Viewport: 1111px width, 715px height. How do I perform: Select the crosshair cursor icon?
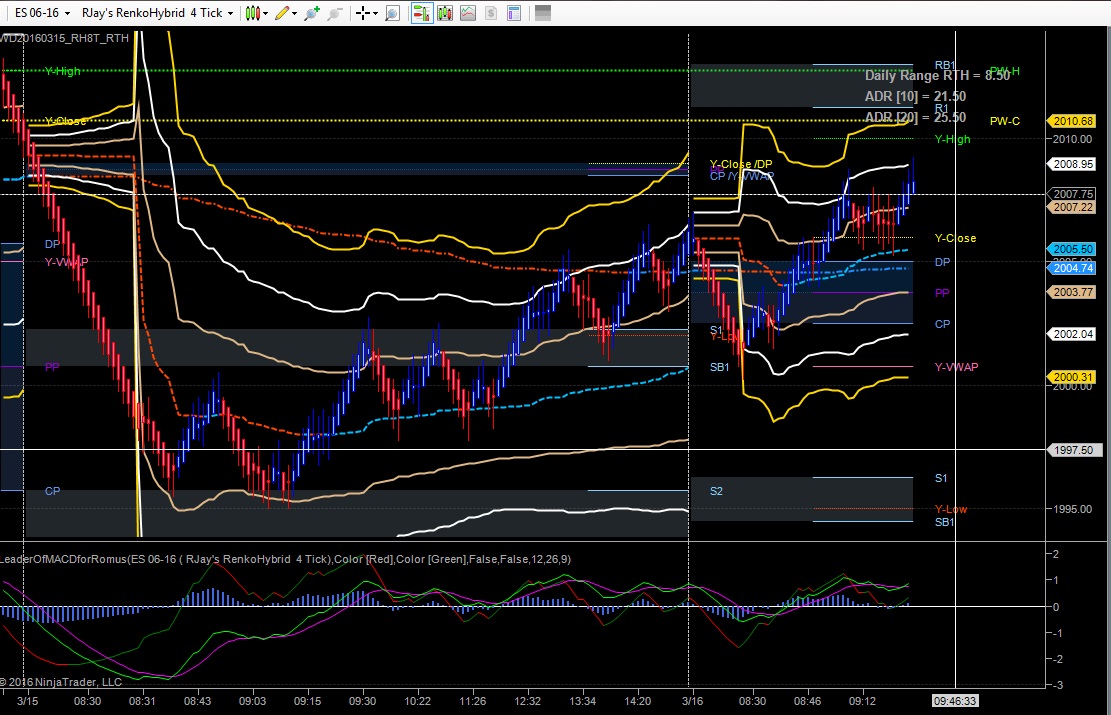[362, 13]
